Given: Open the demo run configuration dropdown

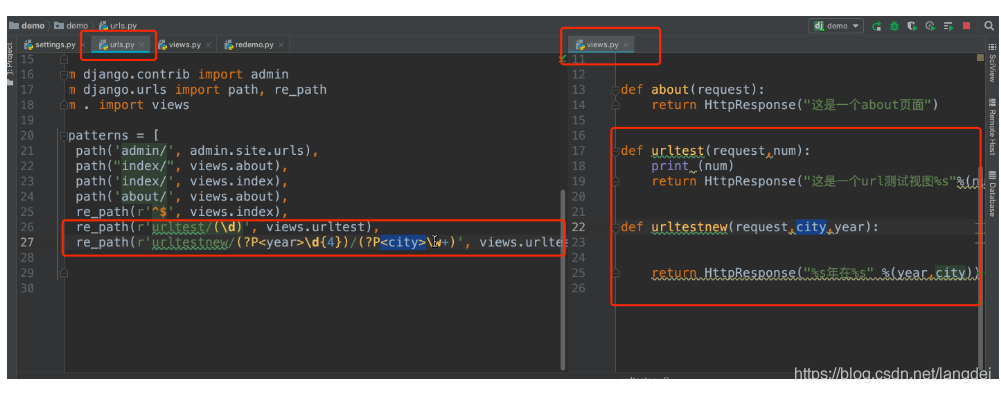Looking at the screenshot, I should [x=836, y=26].
